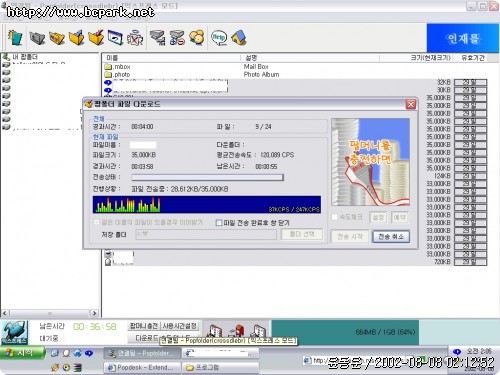This screenshot has width=500, height=375.
Task: Click the yellow people group toolbar icon
Action: pos(197,38)
